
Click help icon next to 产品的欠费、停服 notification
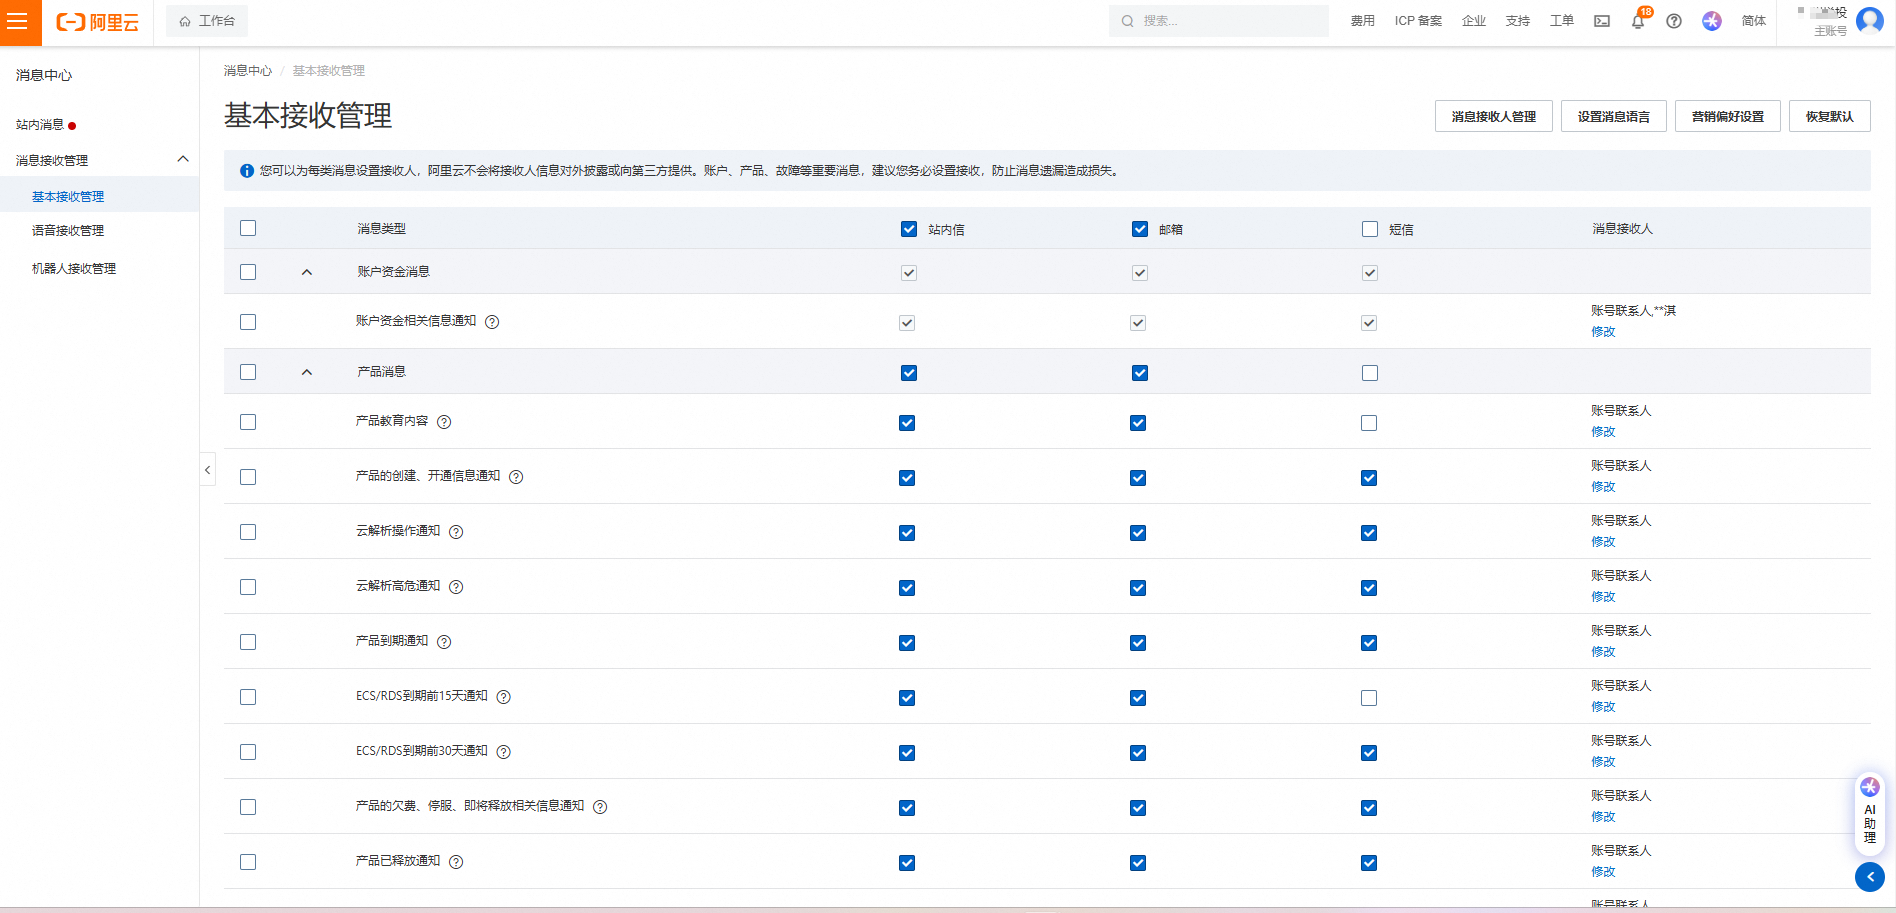point(600,807)
